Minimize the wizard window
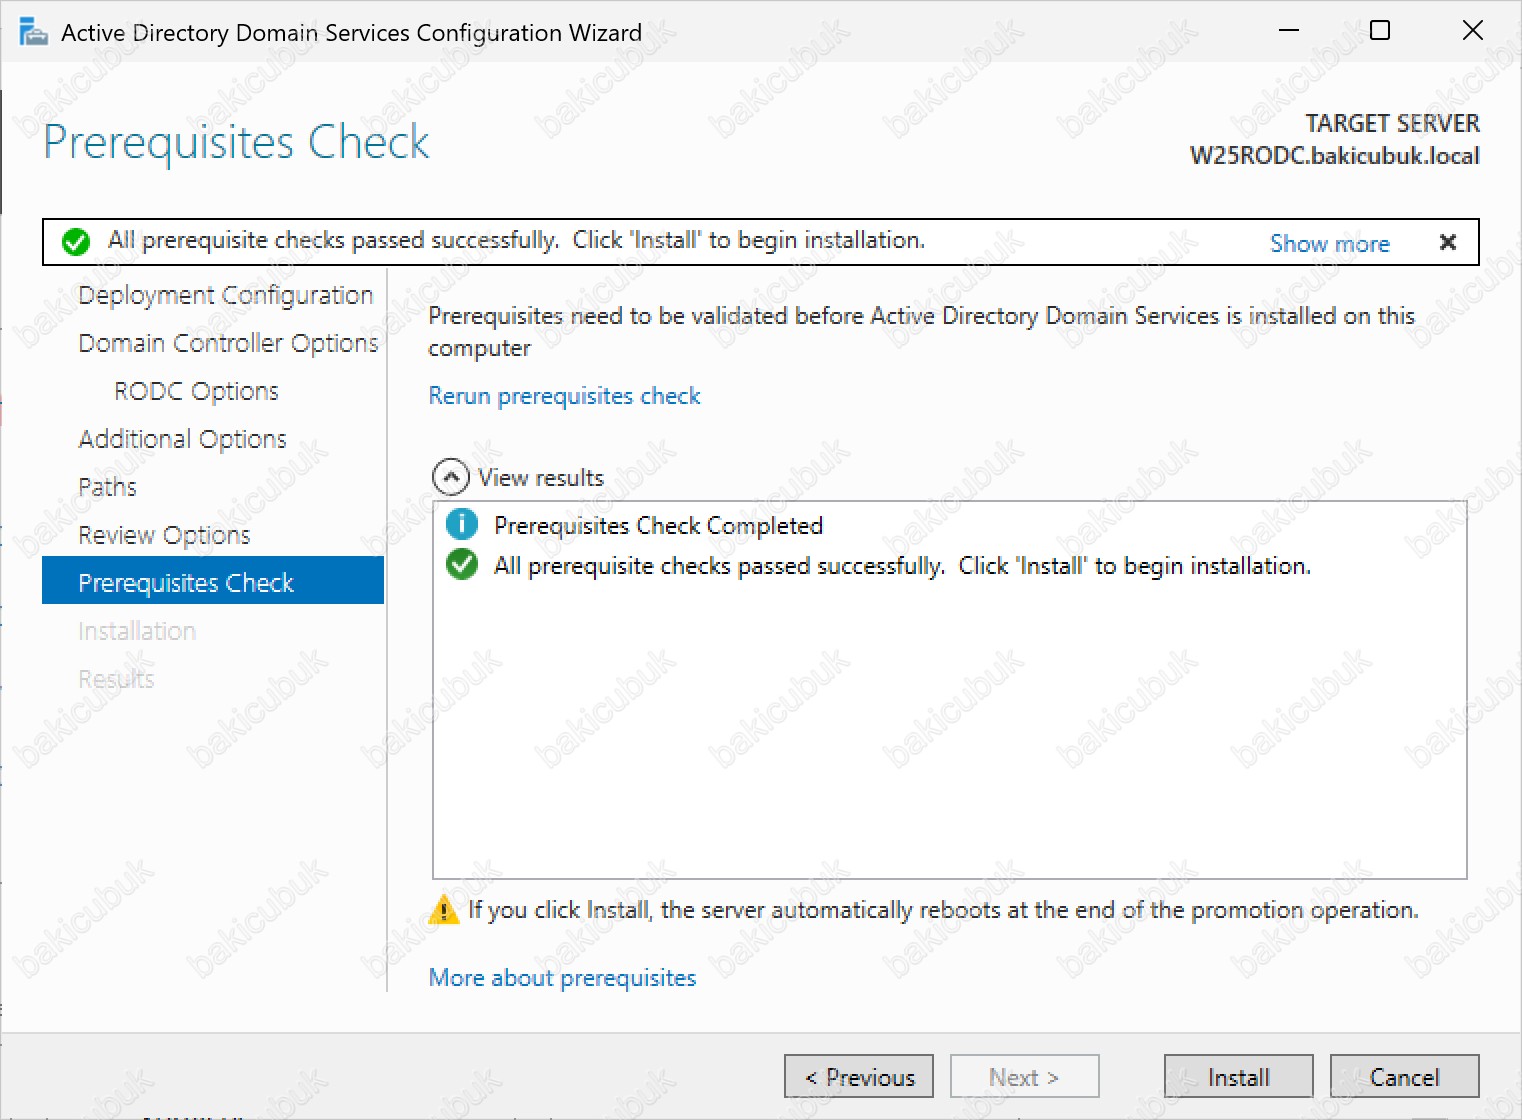The width and height of the screenshot is (1522, 1120). tap(1289, 31)
